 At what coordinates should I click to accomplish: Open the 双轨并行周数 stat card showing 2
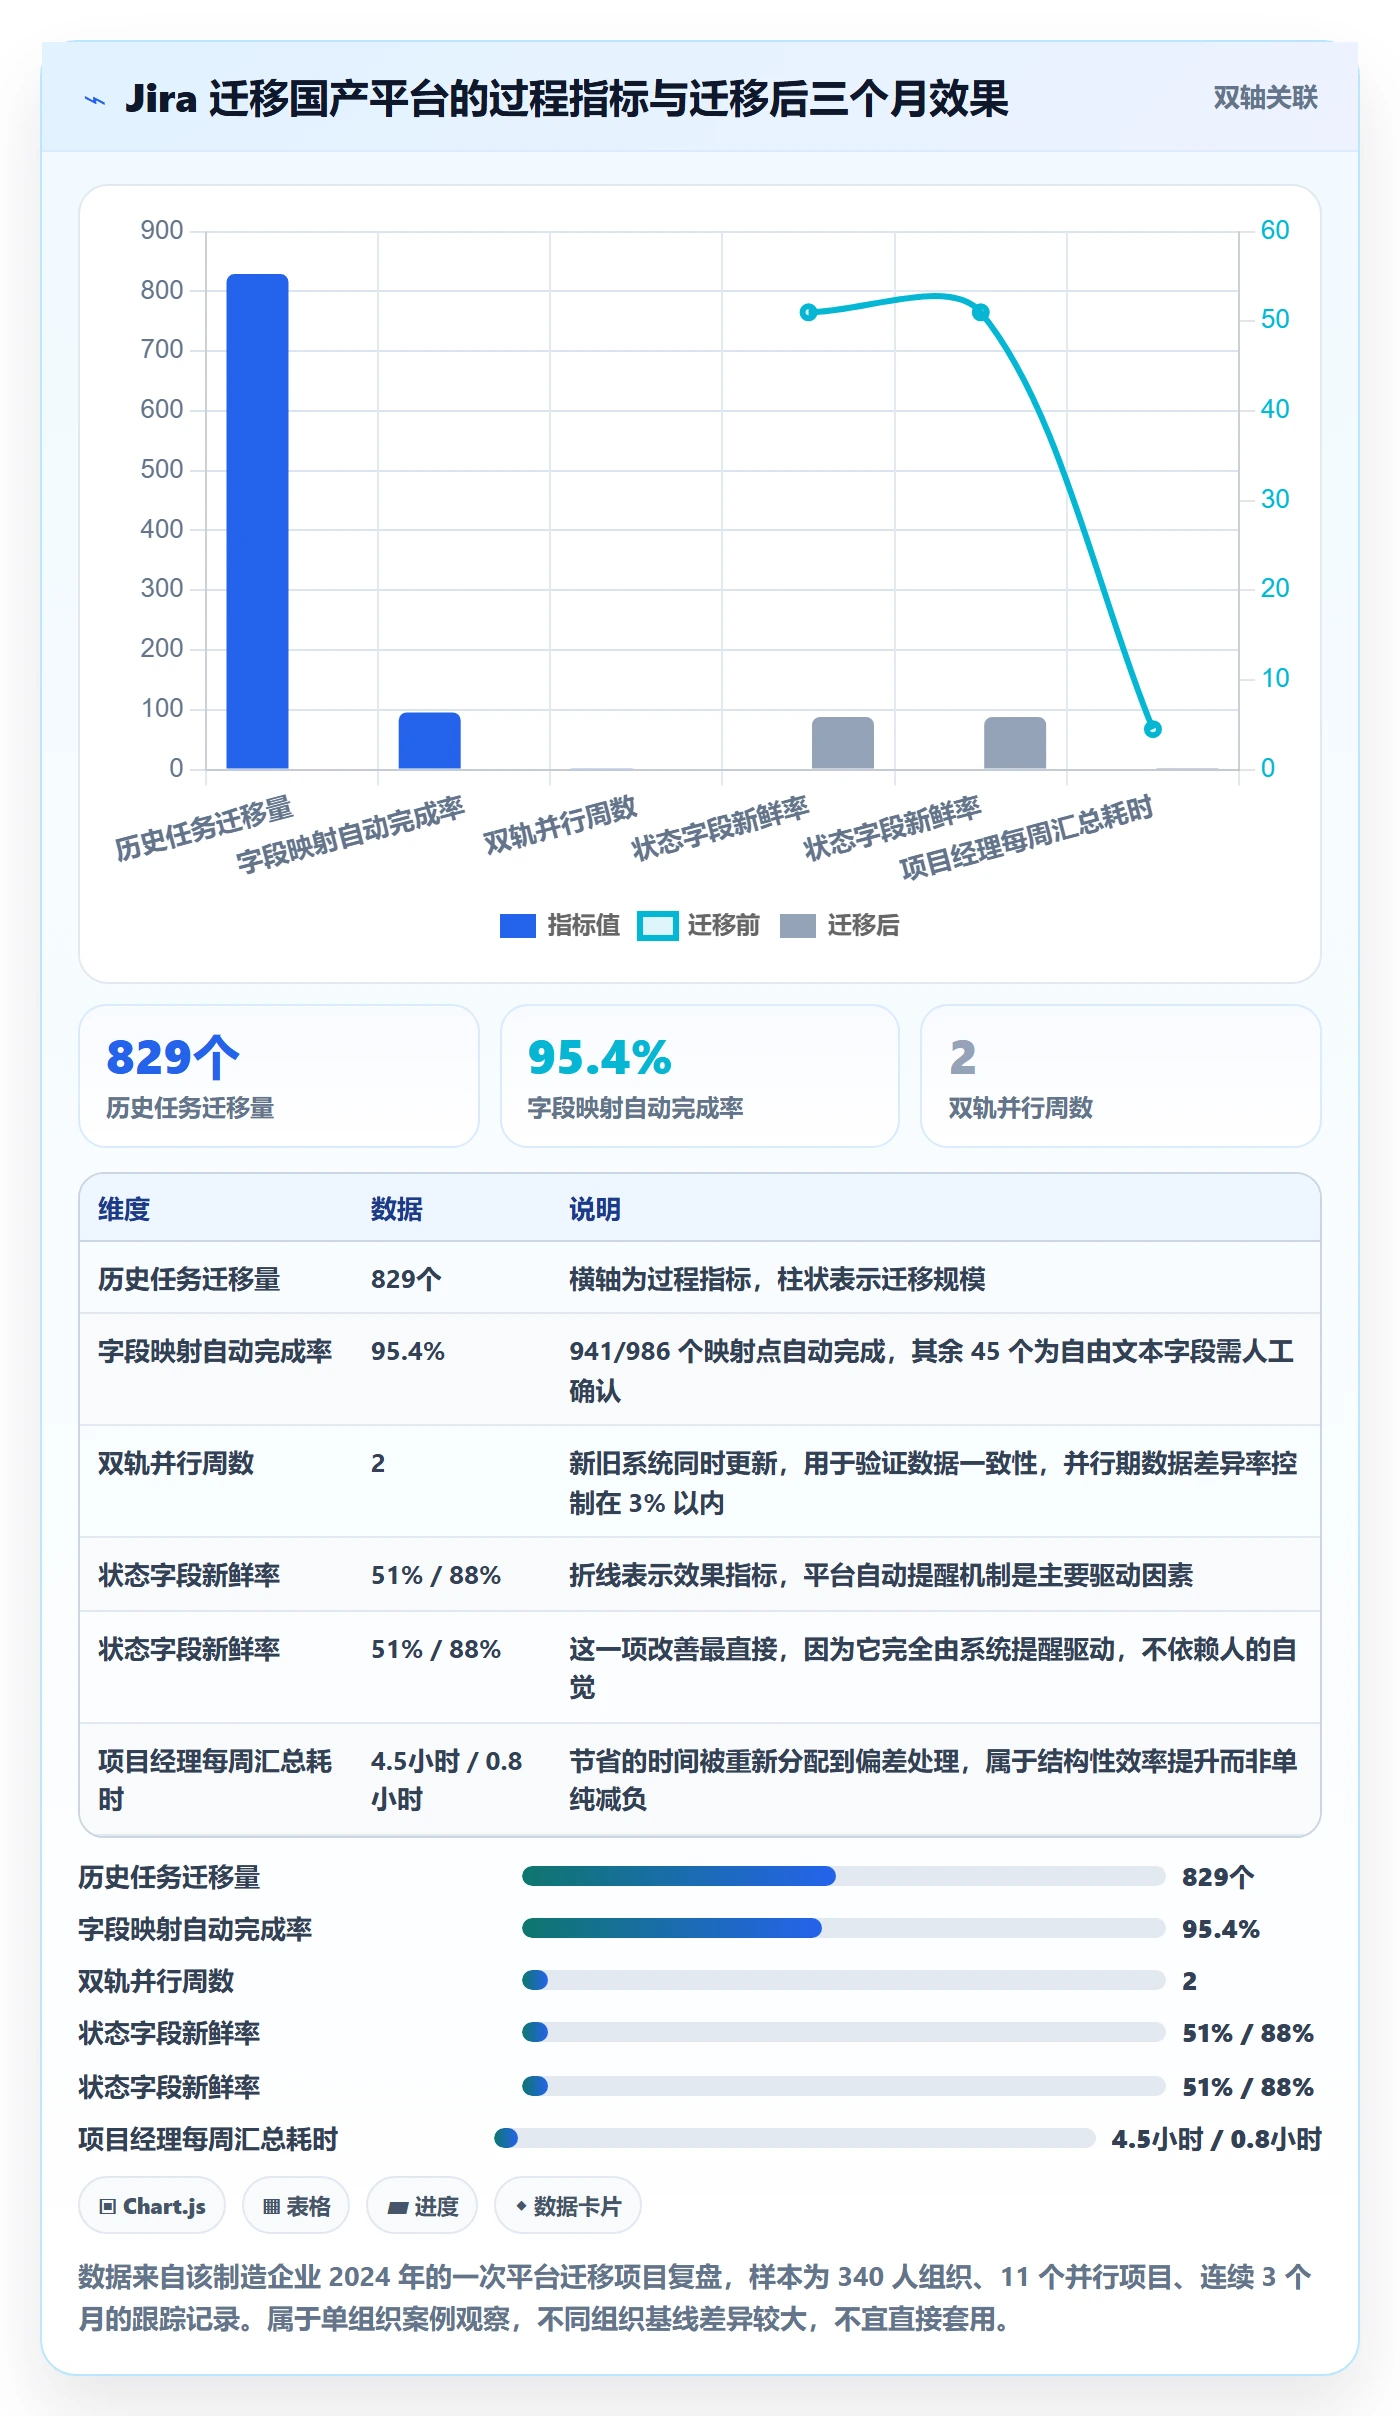tap(1121, 1076)
